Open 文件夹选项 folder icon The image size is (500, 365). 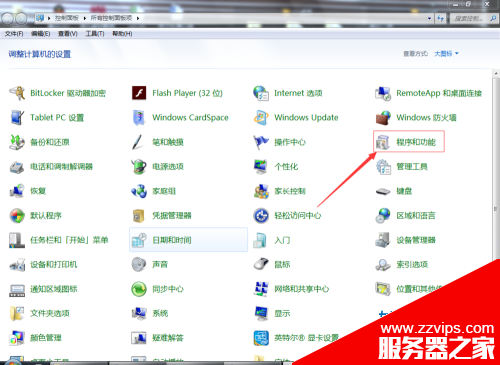[17, 313]
